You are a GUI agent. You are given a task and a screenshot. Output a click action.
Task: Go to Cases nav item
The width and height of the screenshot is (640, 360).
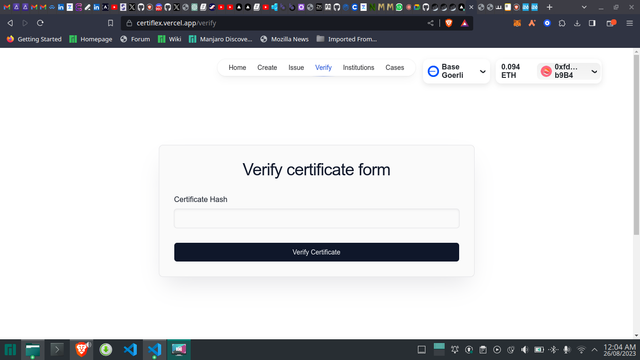[x=395, y=68]
